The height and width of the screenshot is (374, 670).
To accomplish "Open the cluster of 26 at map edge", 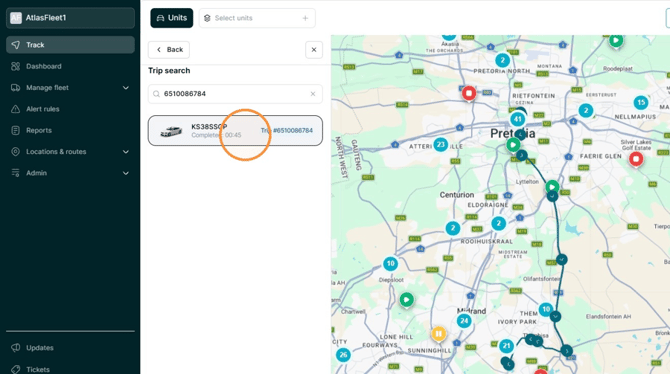I will (x=343, y=355).
